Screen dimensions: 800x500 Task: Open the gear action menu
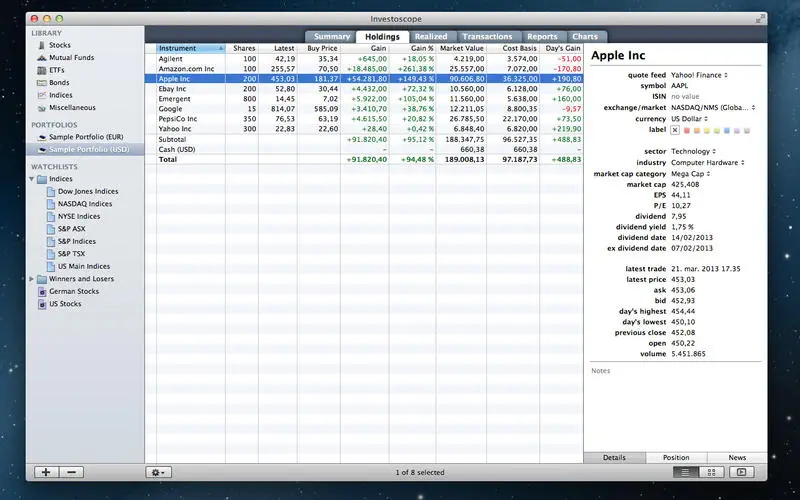tap(158, 472)
